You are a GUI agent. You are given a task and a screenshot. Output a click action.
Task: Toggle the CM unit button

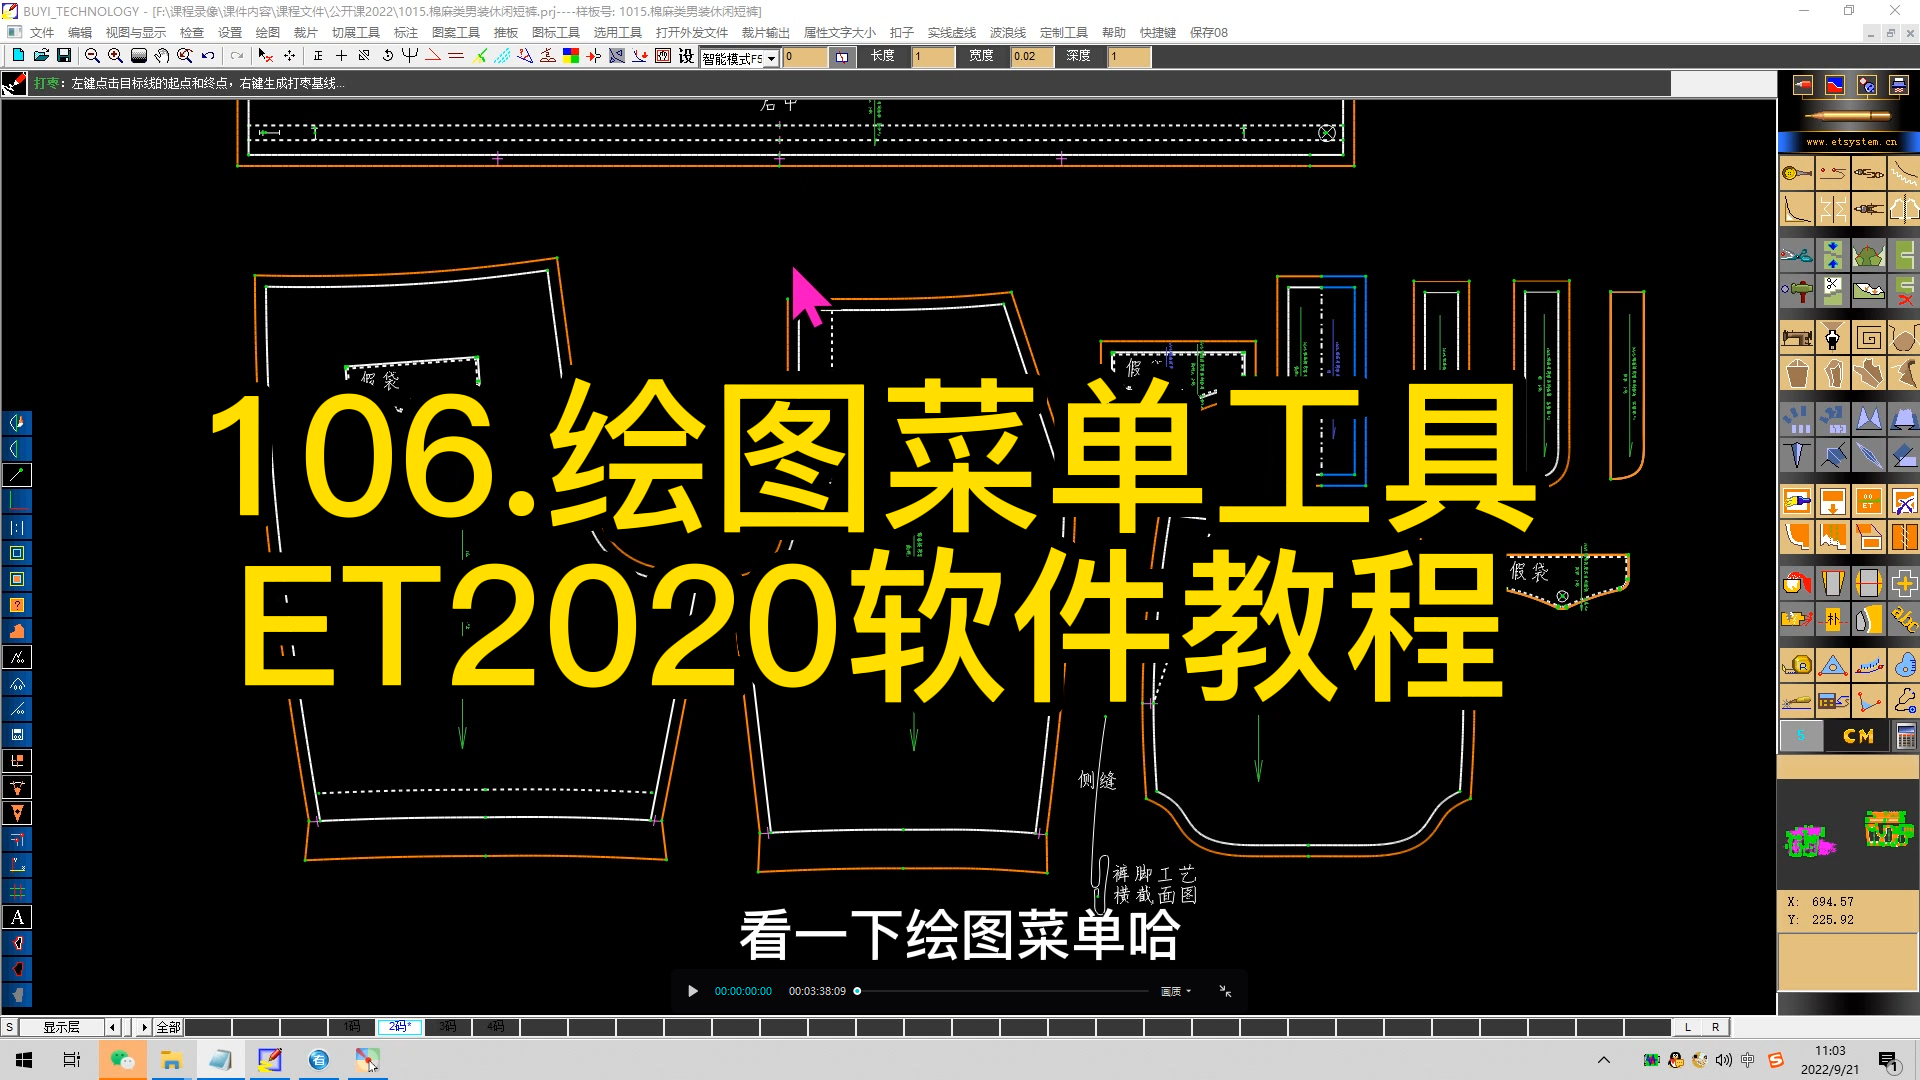[1858, 737]
